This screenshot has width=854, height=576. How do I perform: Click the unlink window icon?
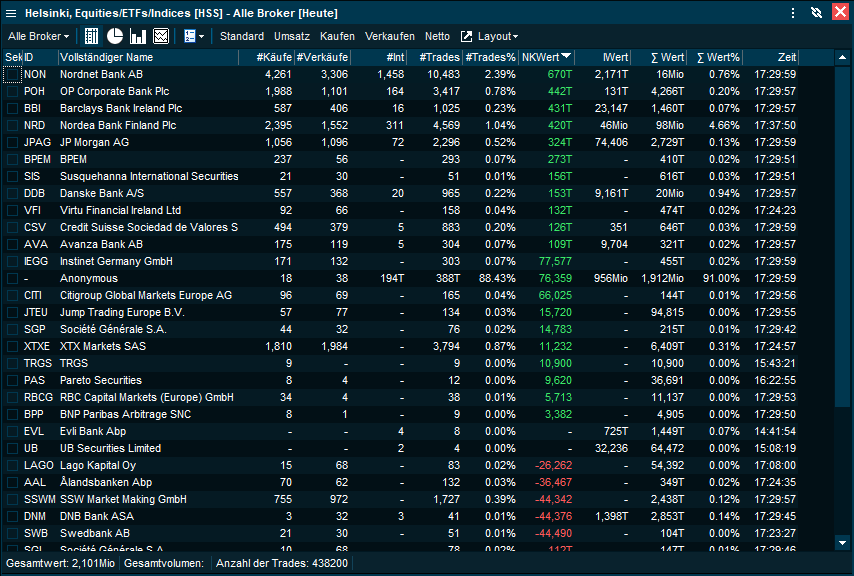816,13
